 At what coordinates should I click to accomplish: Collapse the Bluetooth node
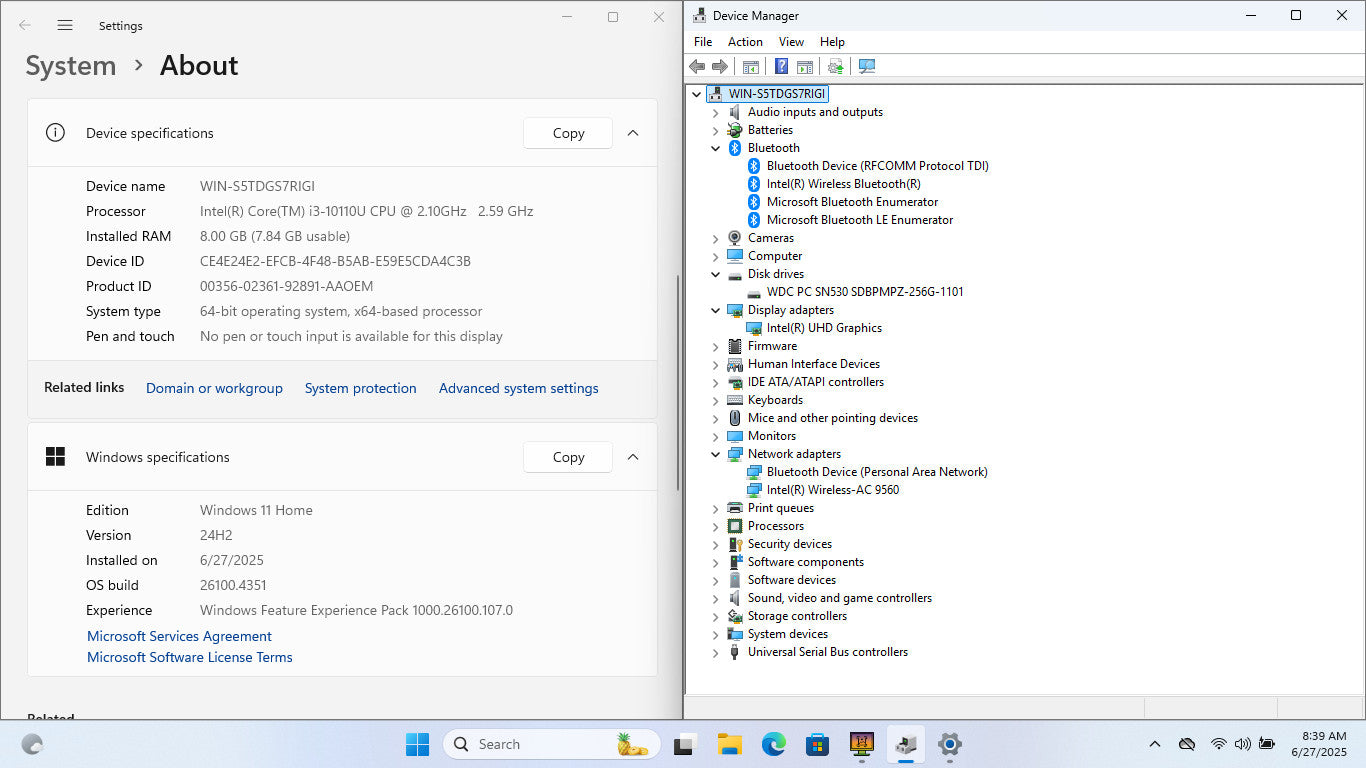pyautogui.click(x=715, y=148)
